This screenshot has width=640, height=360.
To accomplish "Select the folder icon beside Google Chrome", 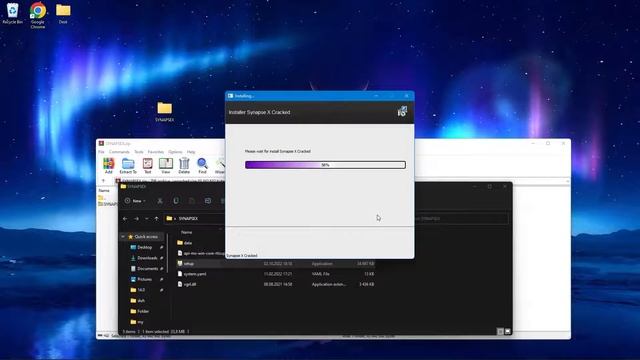I will pyautogui.click(x=63, y=13).
